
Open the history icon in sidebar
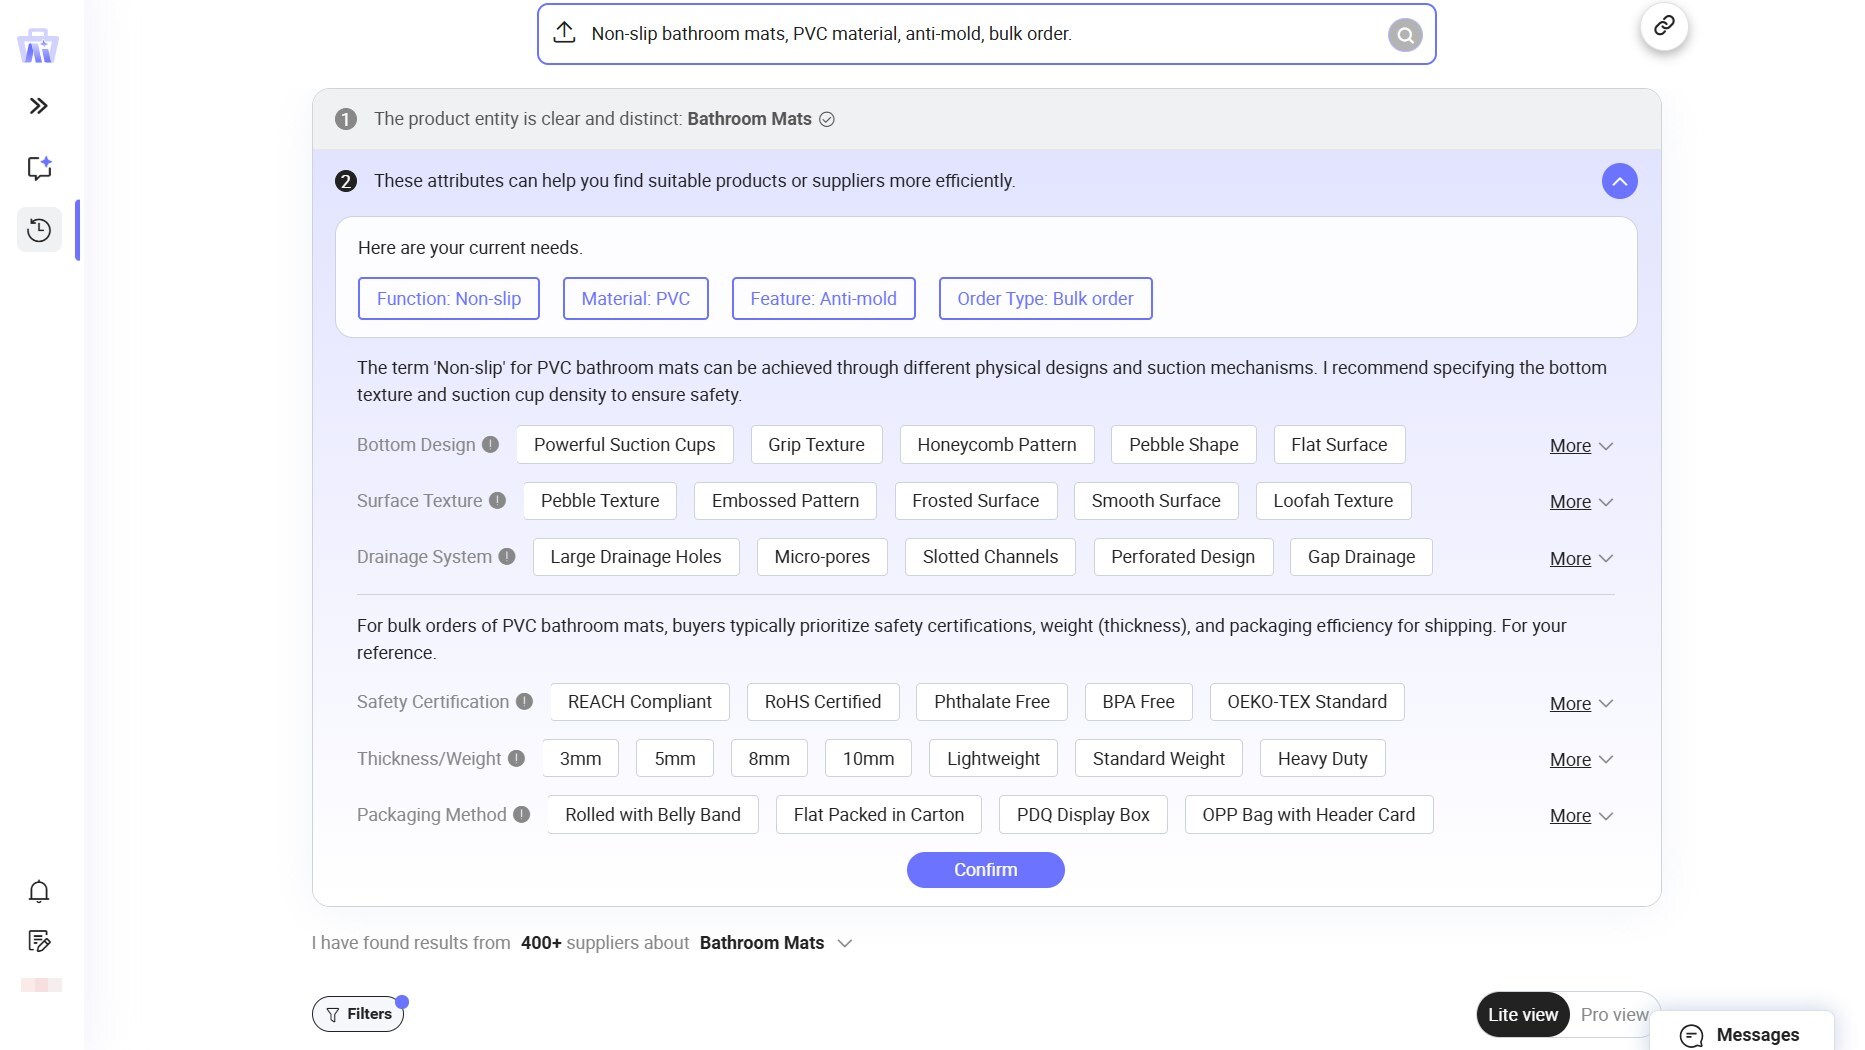click(39, 230)
